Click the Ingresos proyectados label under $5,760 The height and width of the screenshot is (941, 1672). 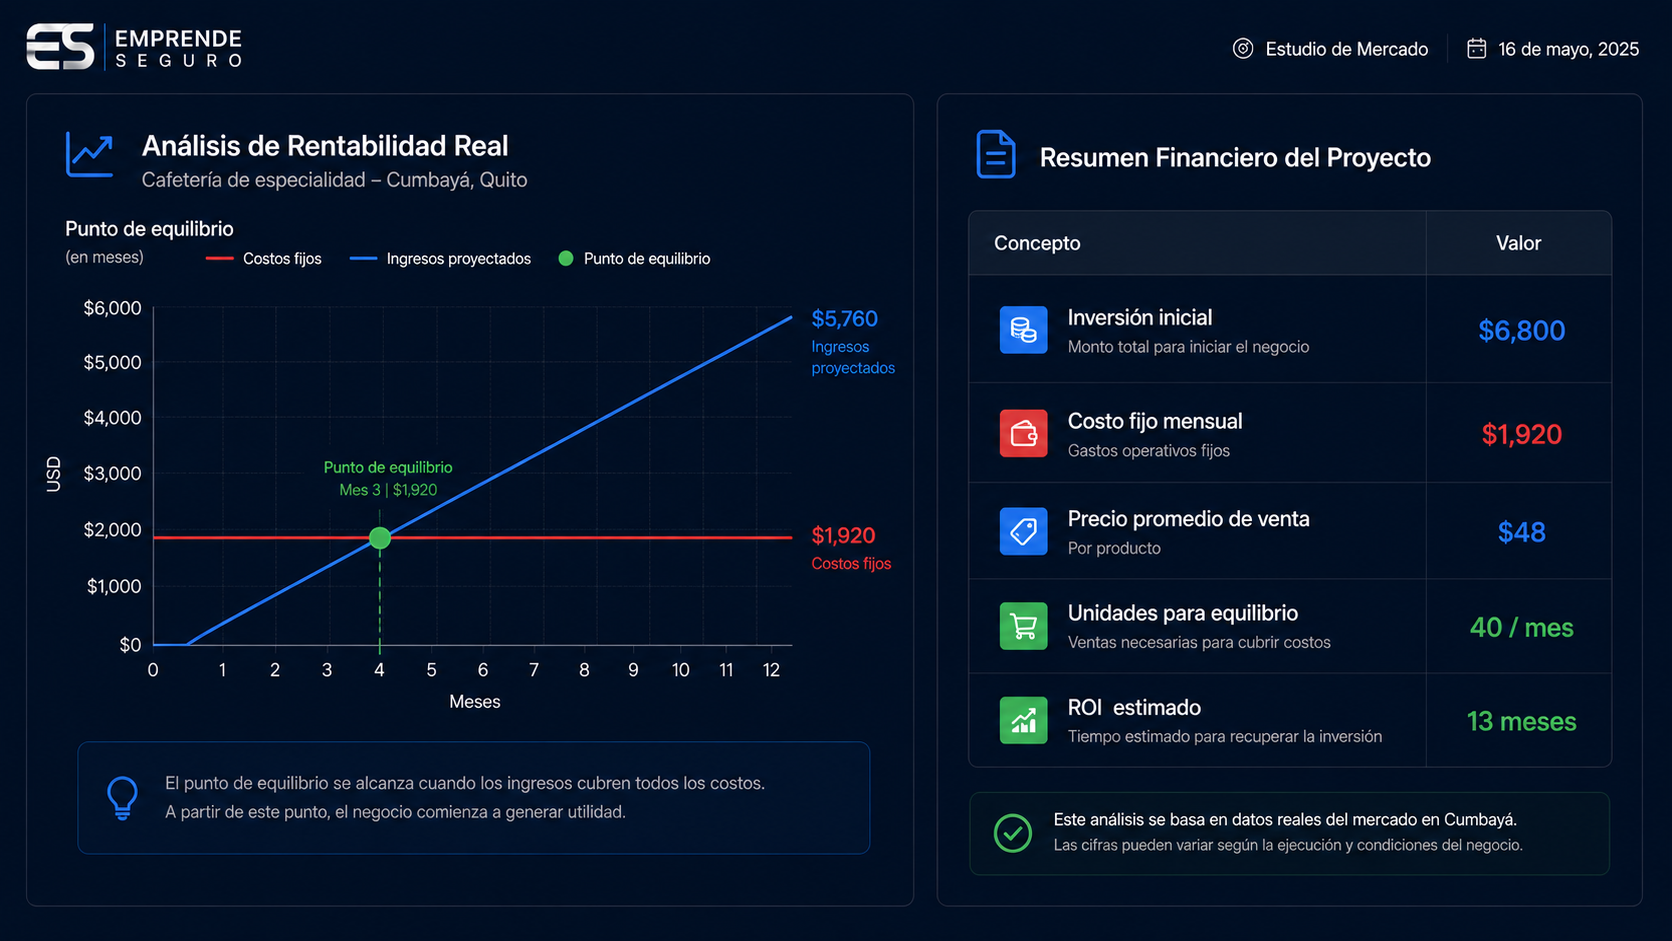(x=853, y=357)
